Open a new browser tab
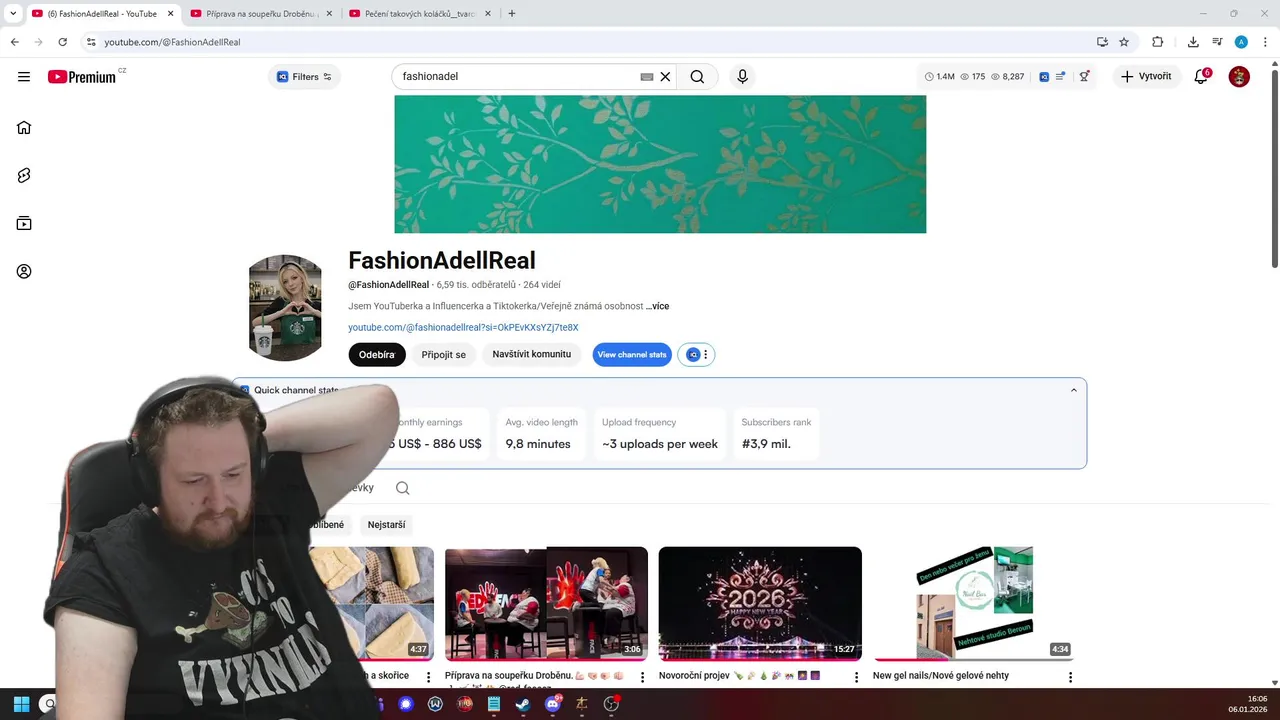Image resolution: width=1280 pixels, height=720 pixels. [512, 14]
